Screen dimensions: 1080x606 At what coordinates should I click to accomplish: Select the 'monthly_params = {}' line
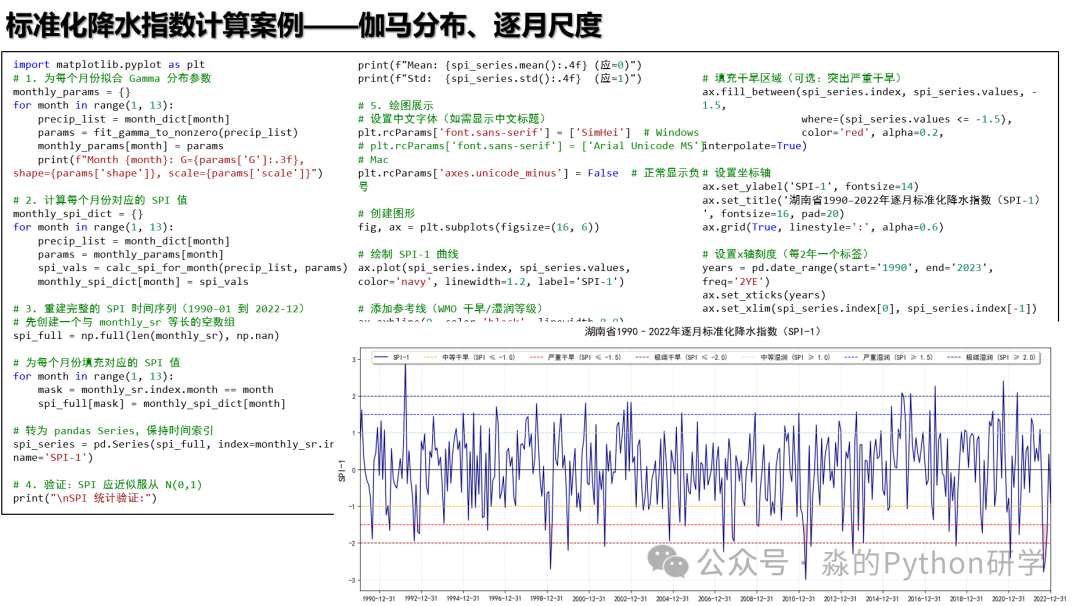pos(72,92)
